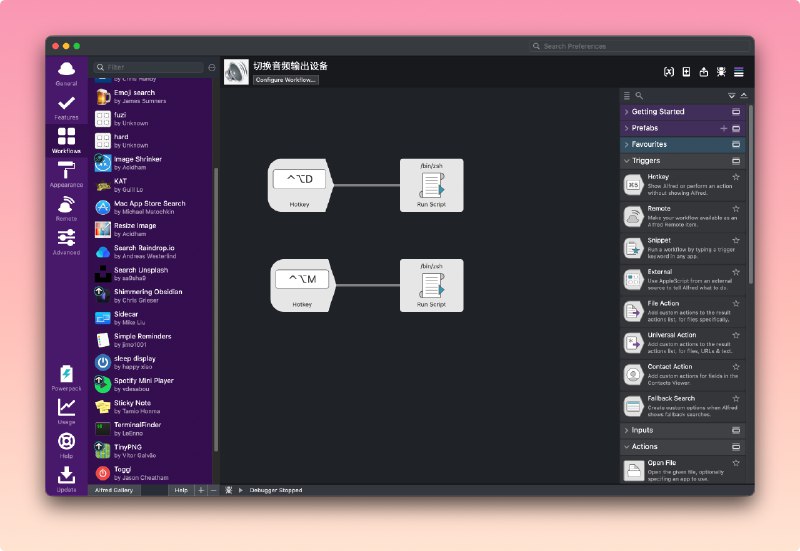800x551 pixels.
Task: Click the workflow variables [x] icon
Action: [x=668, y=72]
